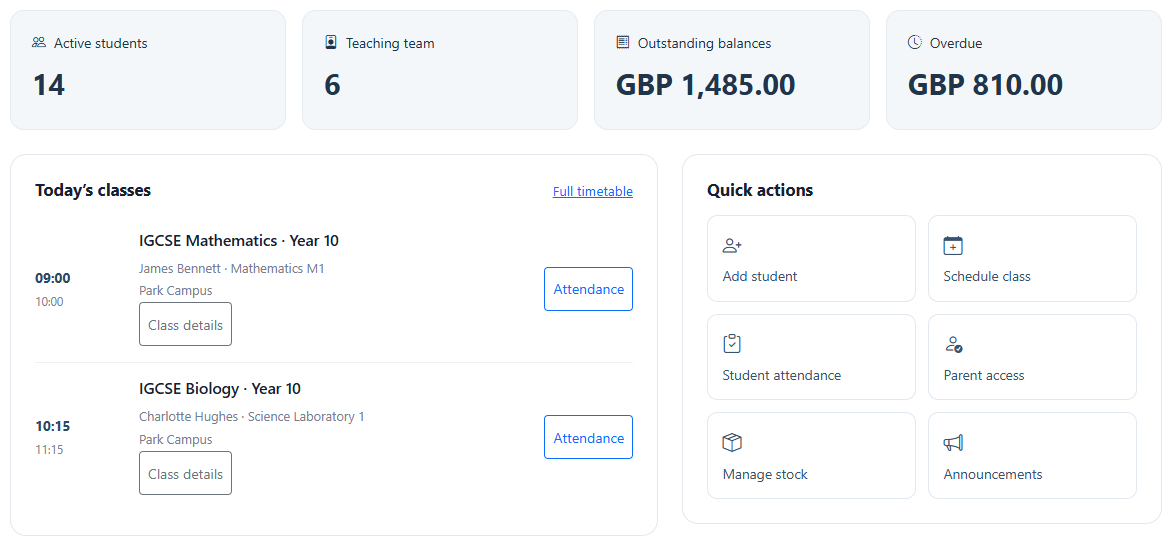This screenshot has width=1172, height=546.
Task: Click Park Campus under IGCSE Mathematics
Action: tap(176, 291)
